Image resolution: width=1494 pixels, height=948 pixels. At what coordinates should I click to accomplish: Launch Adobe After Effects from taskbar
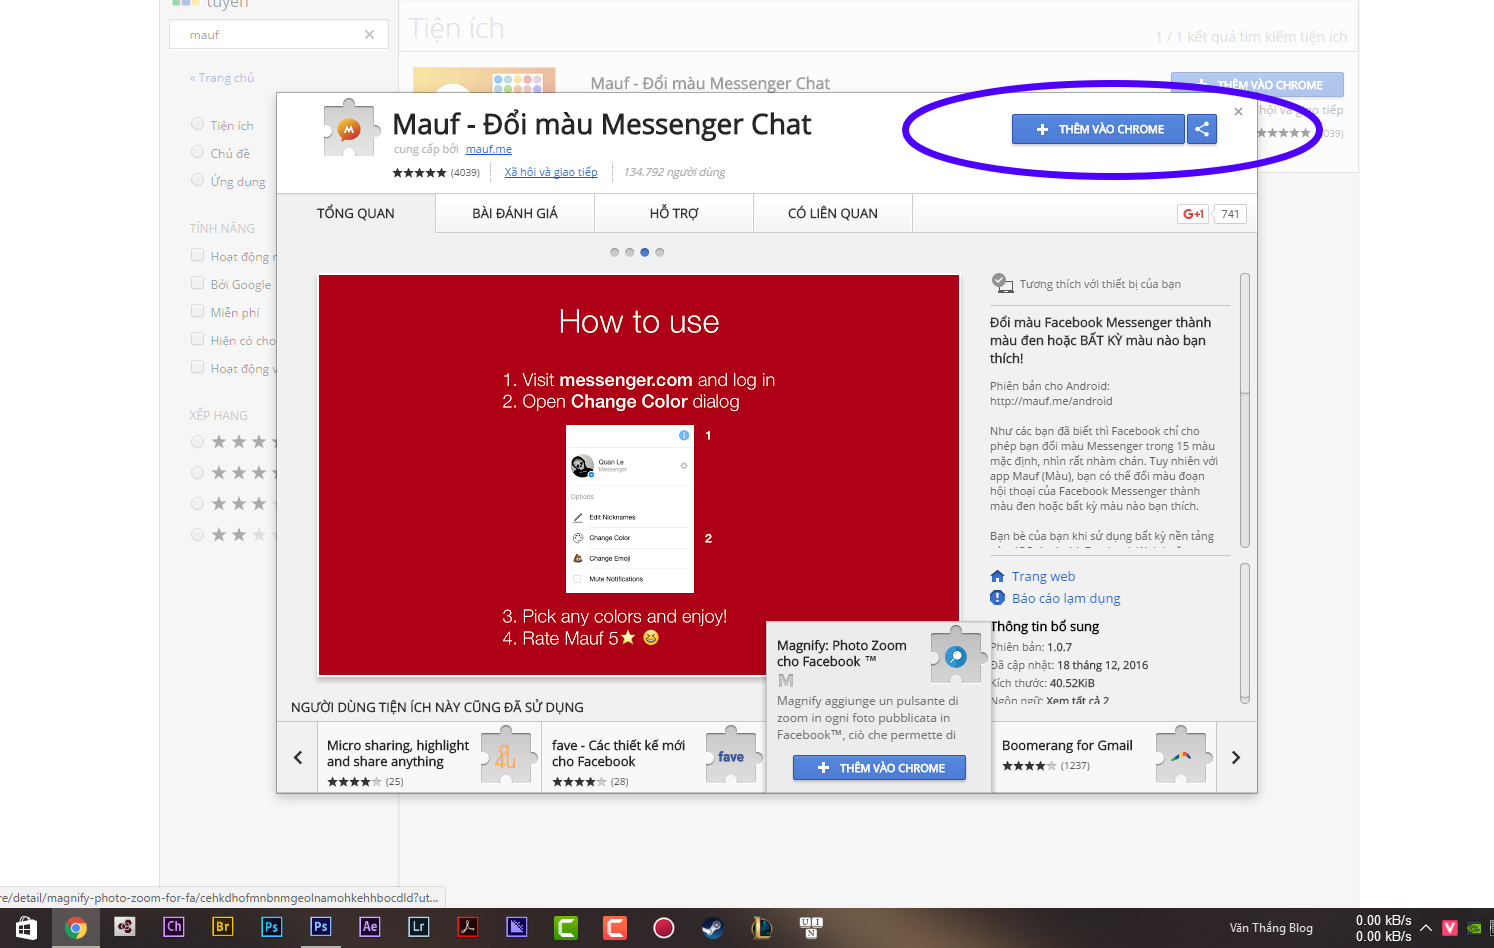tap(370, 927)
